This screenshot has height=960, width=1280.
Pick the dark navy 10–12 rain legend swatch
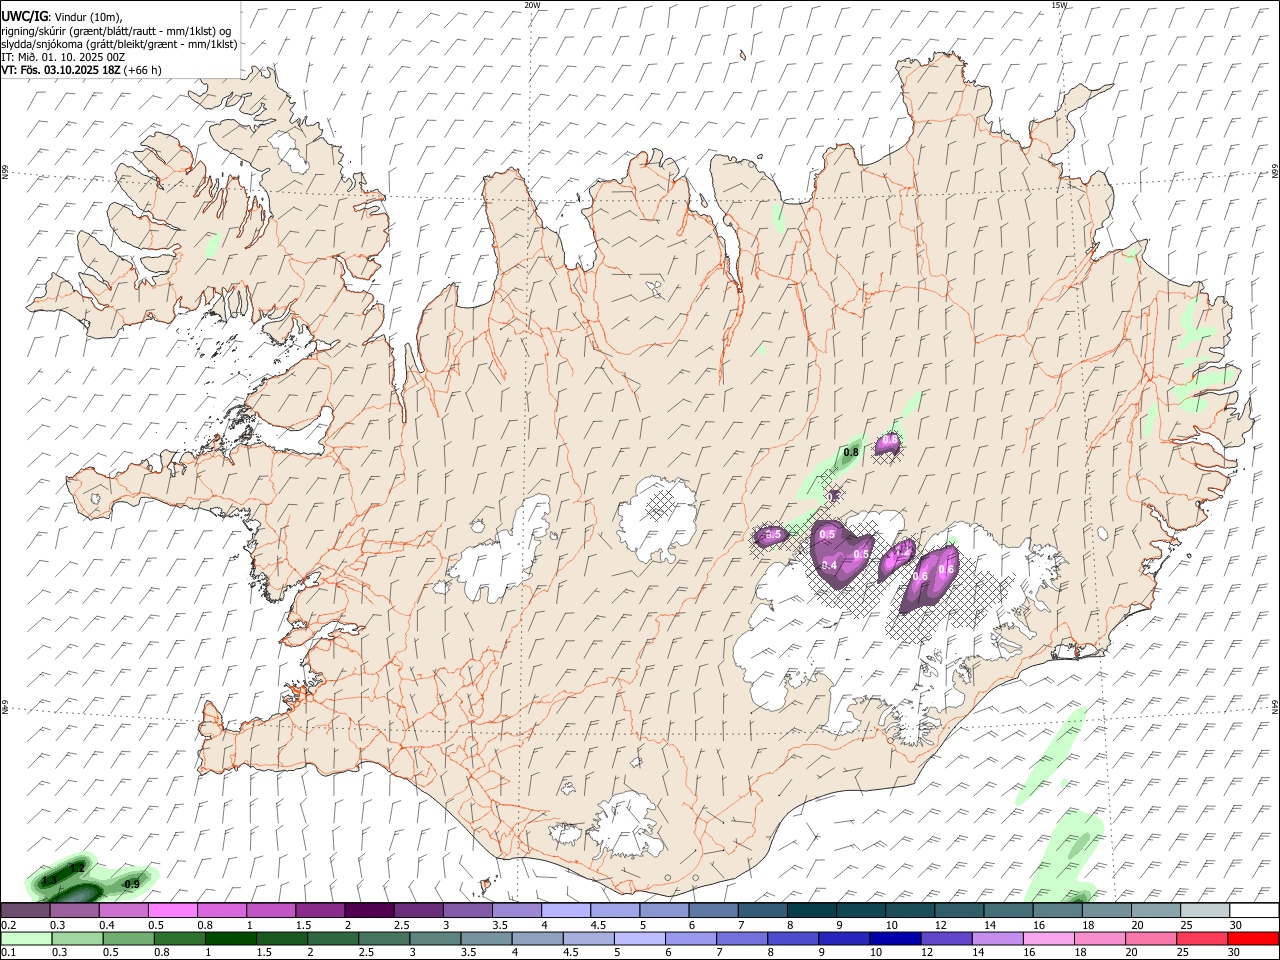pos(894,938)
